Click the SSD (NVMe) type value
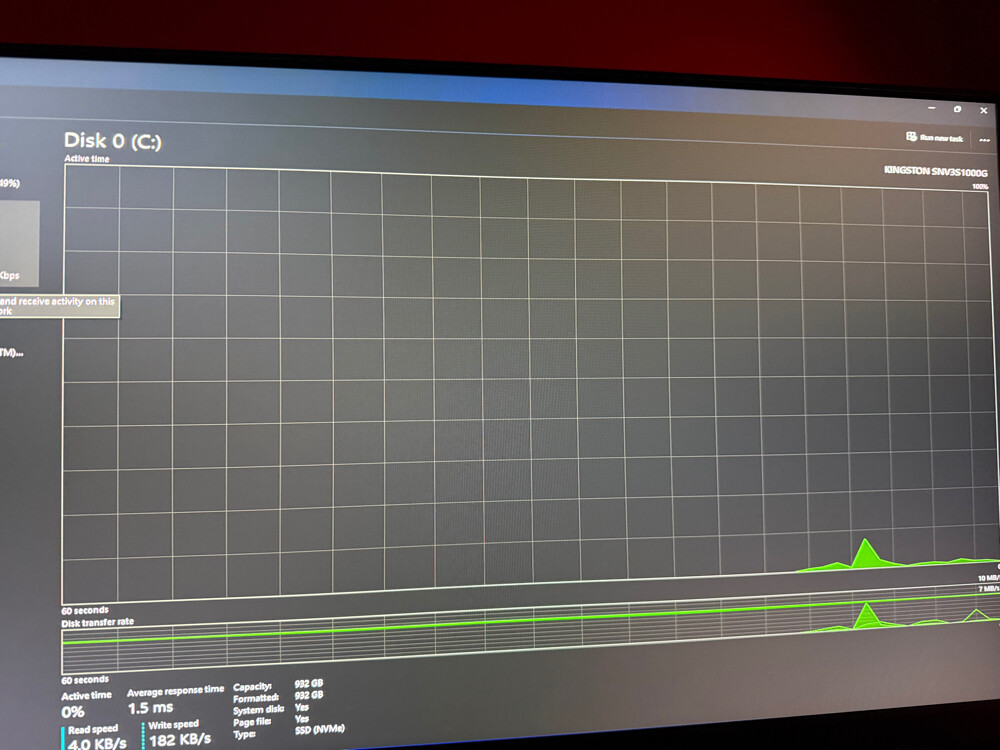1000x750 pixels. [320, 729]
